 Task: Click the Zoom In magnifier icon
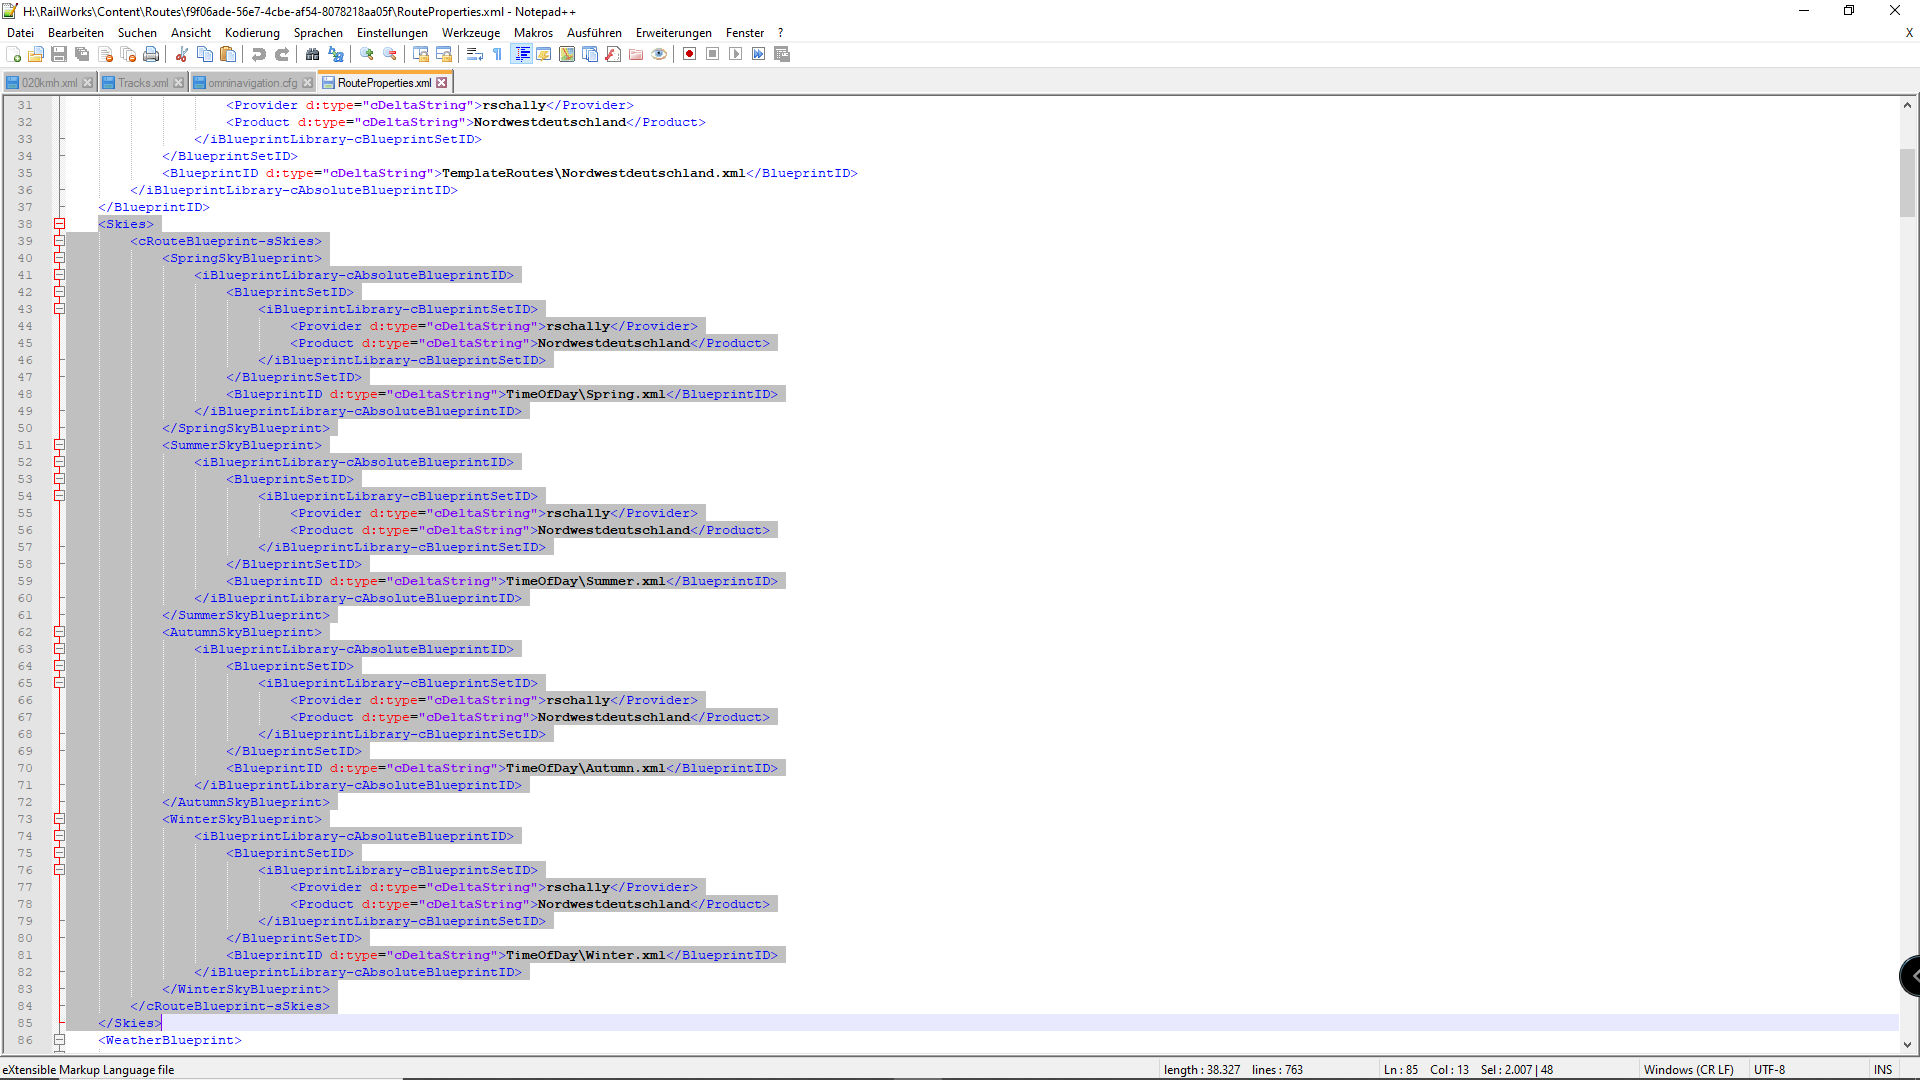pyautogui.click(x=367, y=54)
